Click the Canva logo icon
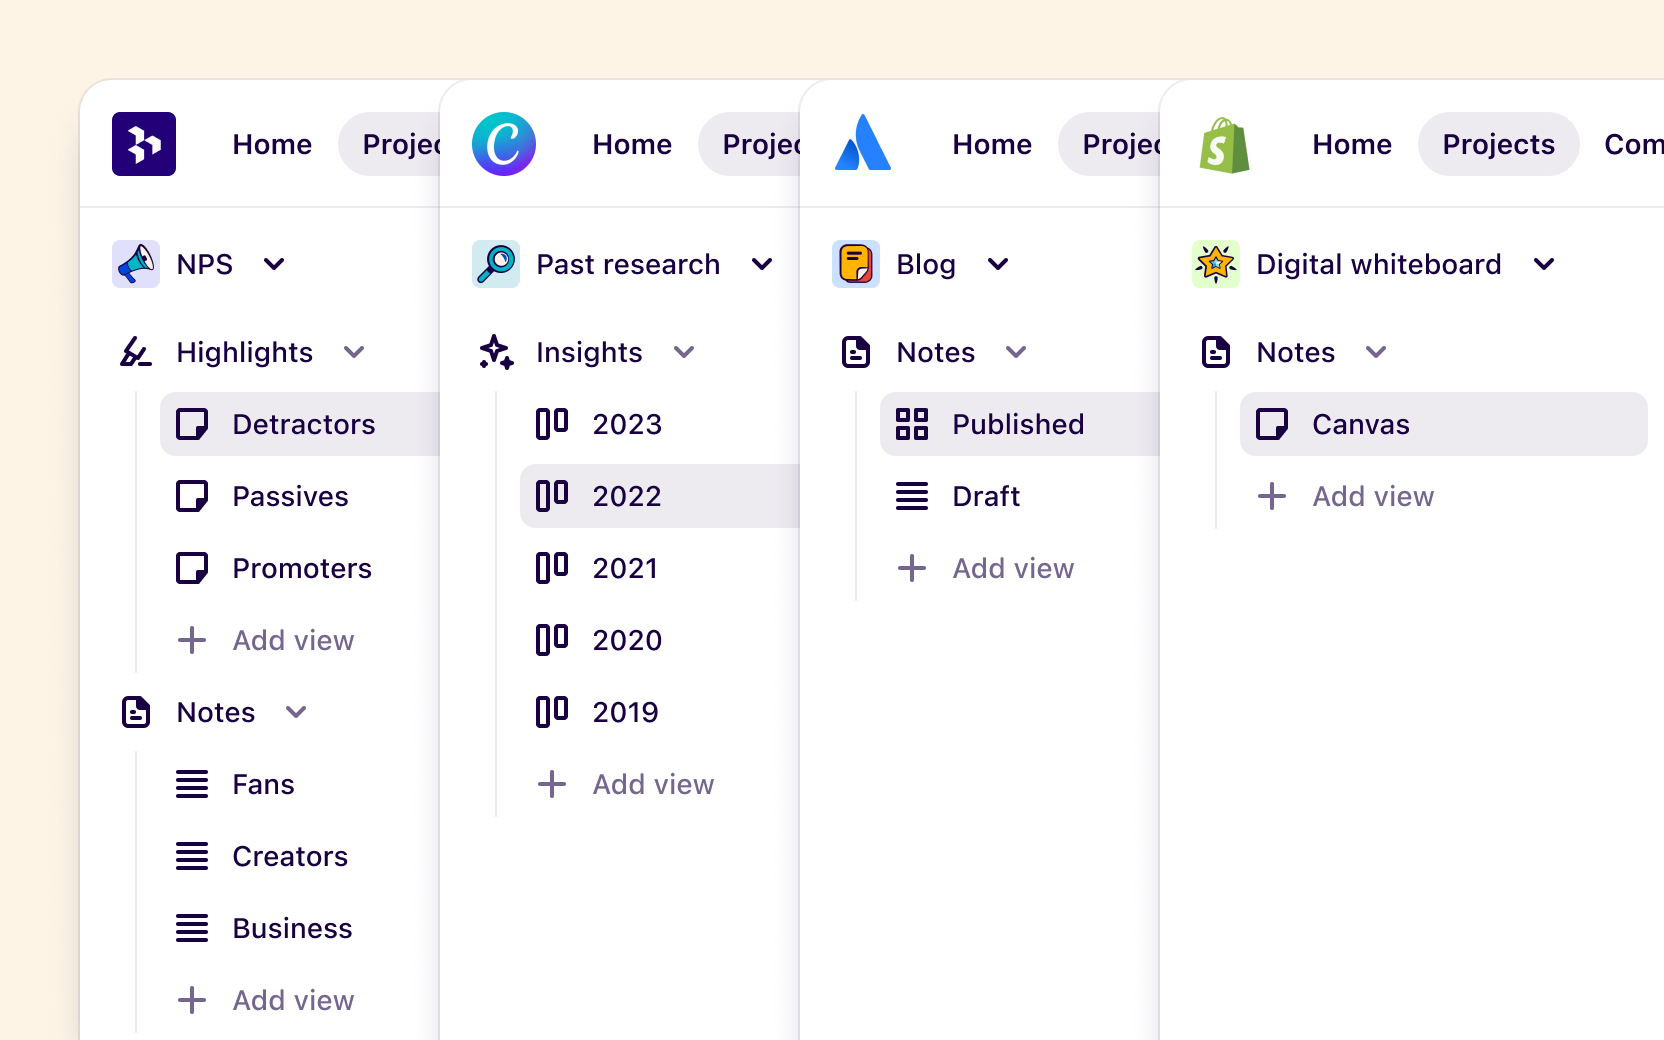 (x=504, y=144)
